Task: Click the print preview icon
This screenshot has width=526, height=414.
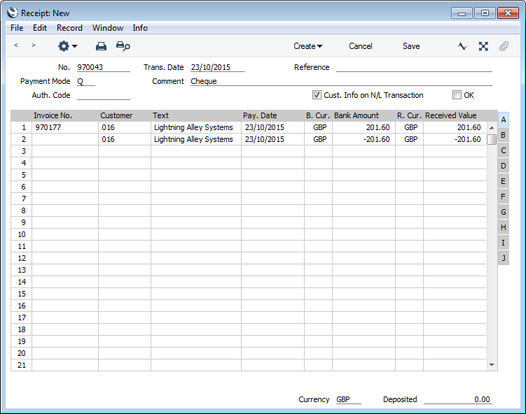Action: click(x=123, y=46)
